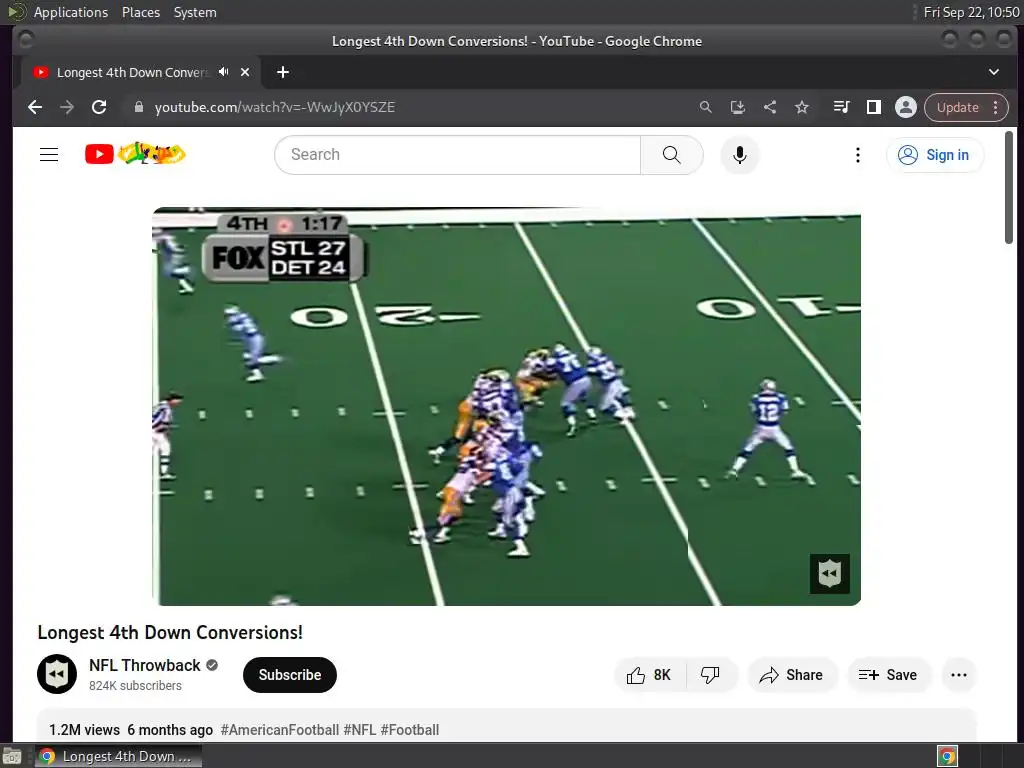Select the Longest 4th Down Conversions tab
The width and height of the screenshot is (1024, 768).
coord(133,72)
